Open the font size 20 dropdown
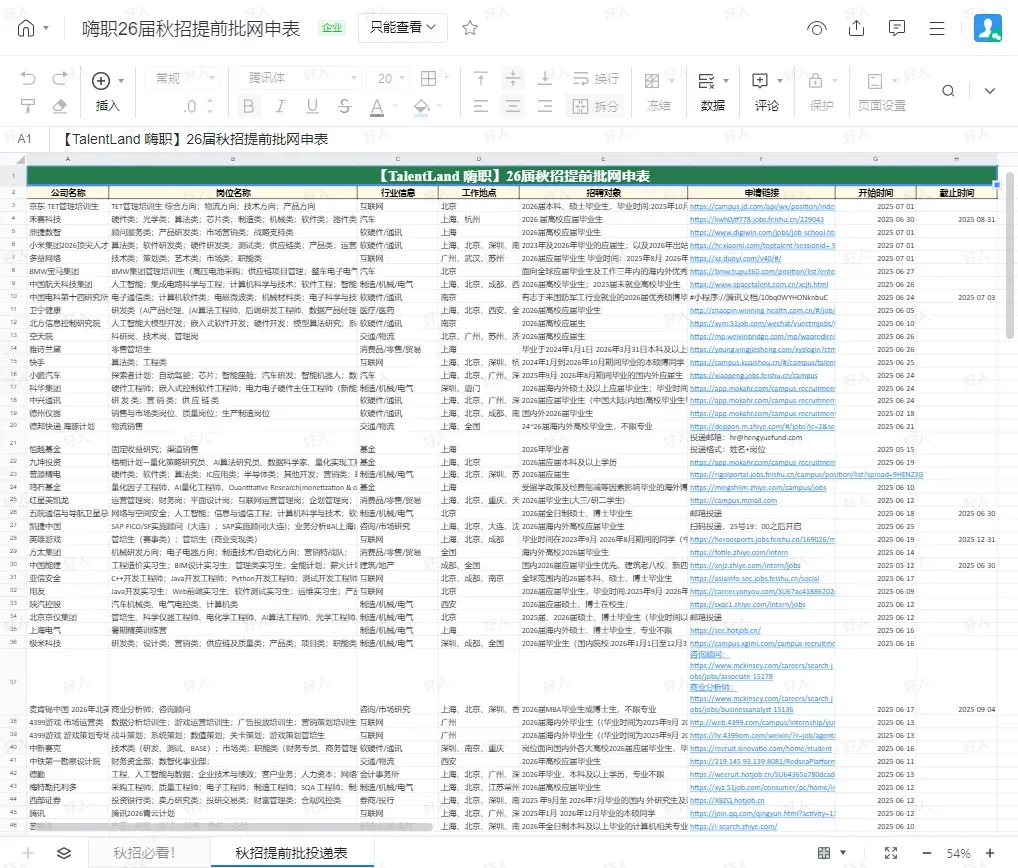This screenshot has width=1018, height=868. [x=390, y=79]
